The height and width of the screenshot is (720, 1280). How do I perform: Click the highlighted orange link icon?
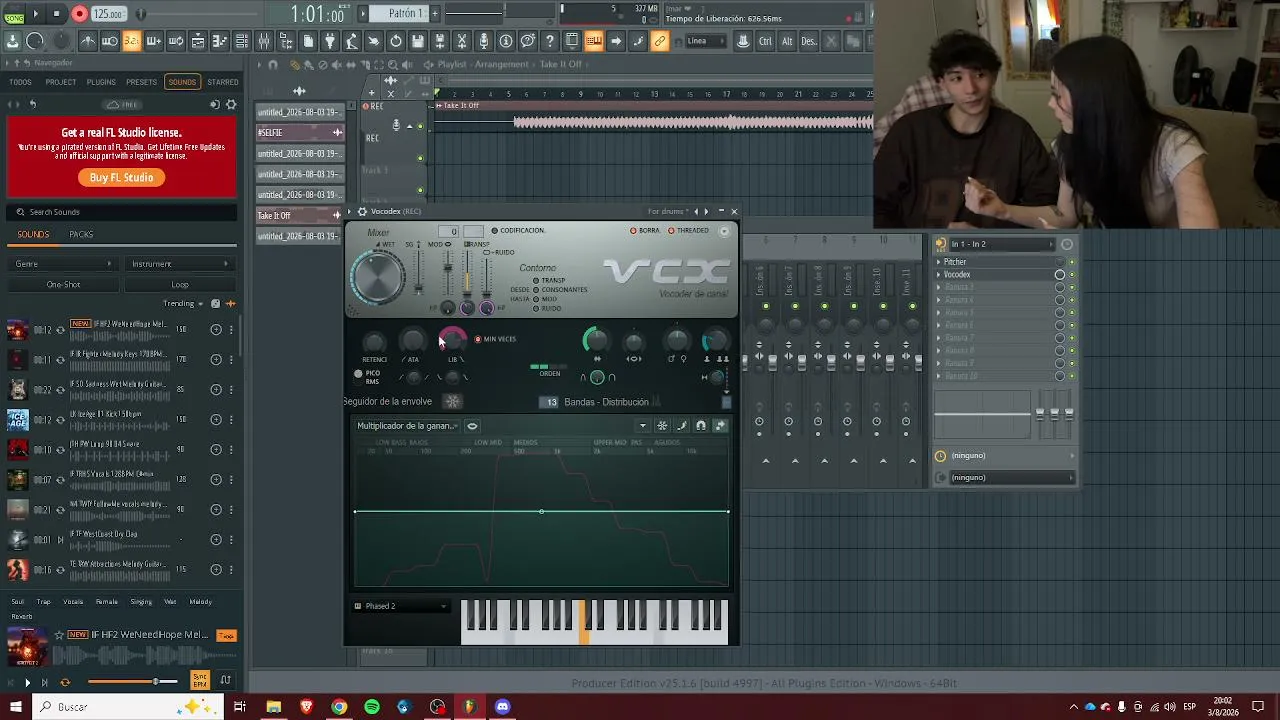coord(660,41)
